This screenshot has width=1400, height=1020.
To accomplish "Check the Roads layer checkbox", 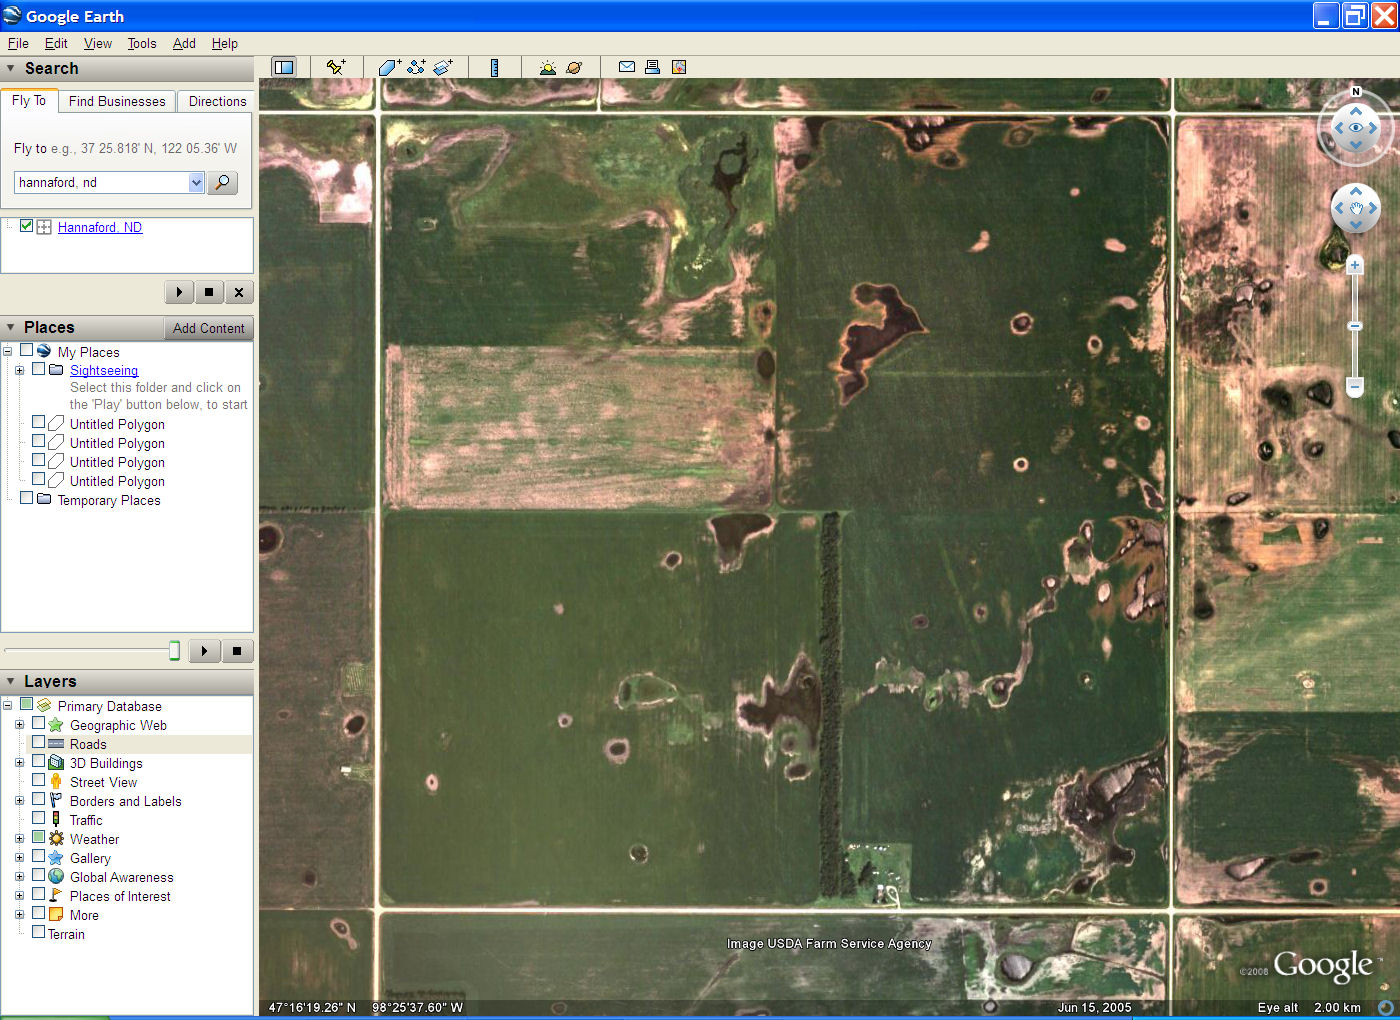I will click(x=38, y=742).
